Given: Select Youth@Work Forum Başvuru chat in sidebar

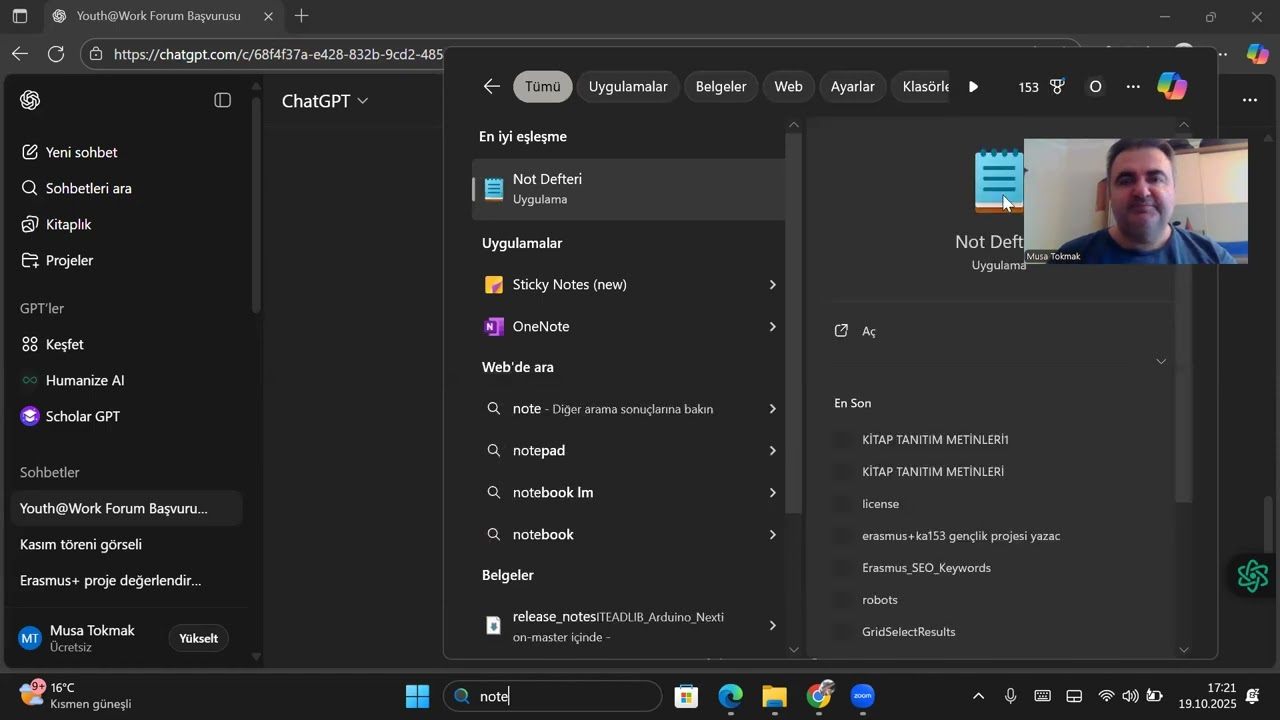Looking at the screenshot, I should [x=126, y=508].
